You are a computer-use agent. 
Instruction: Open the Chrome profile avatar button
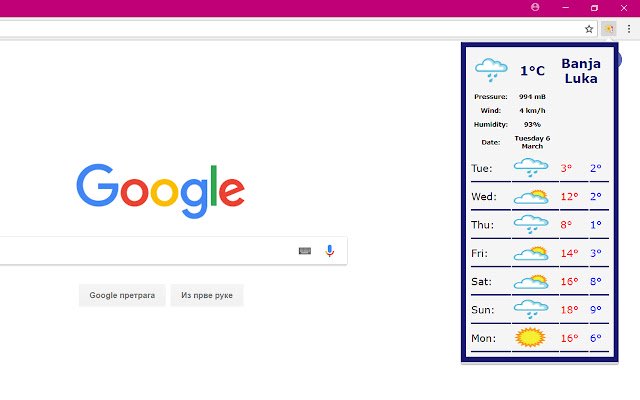[x=535, y=7]
